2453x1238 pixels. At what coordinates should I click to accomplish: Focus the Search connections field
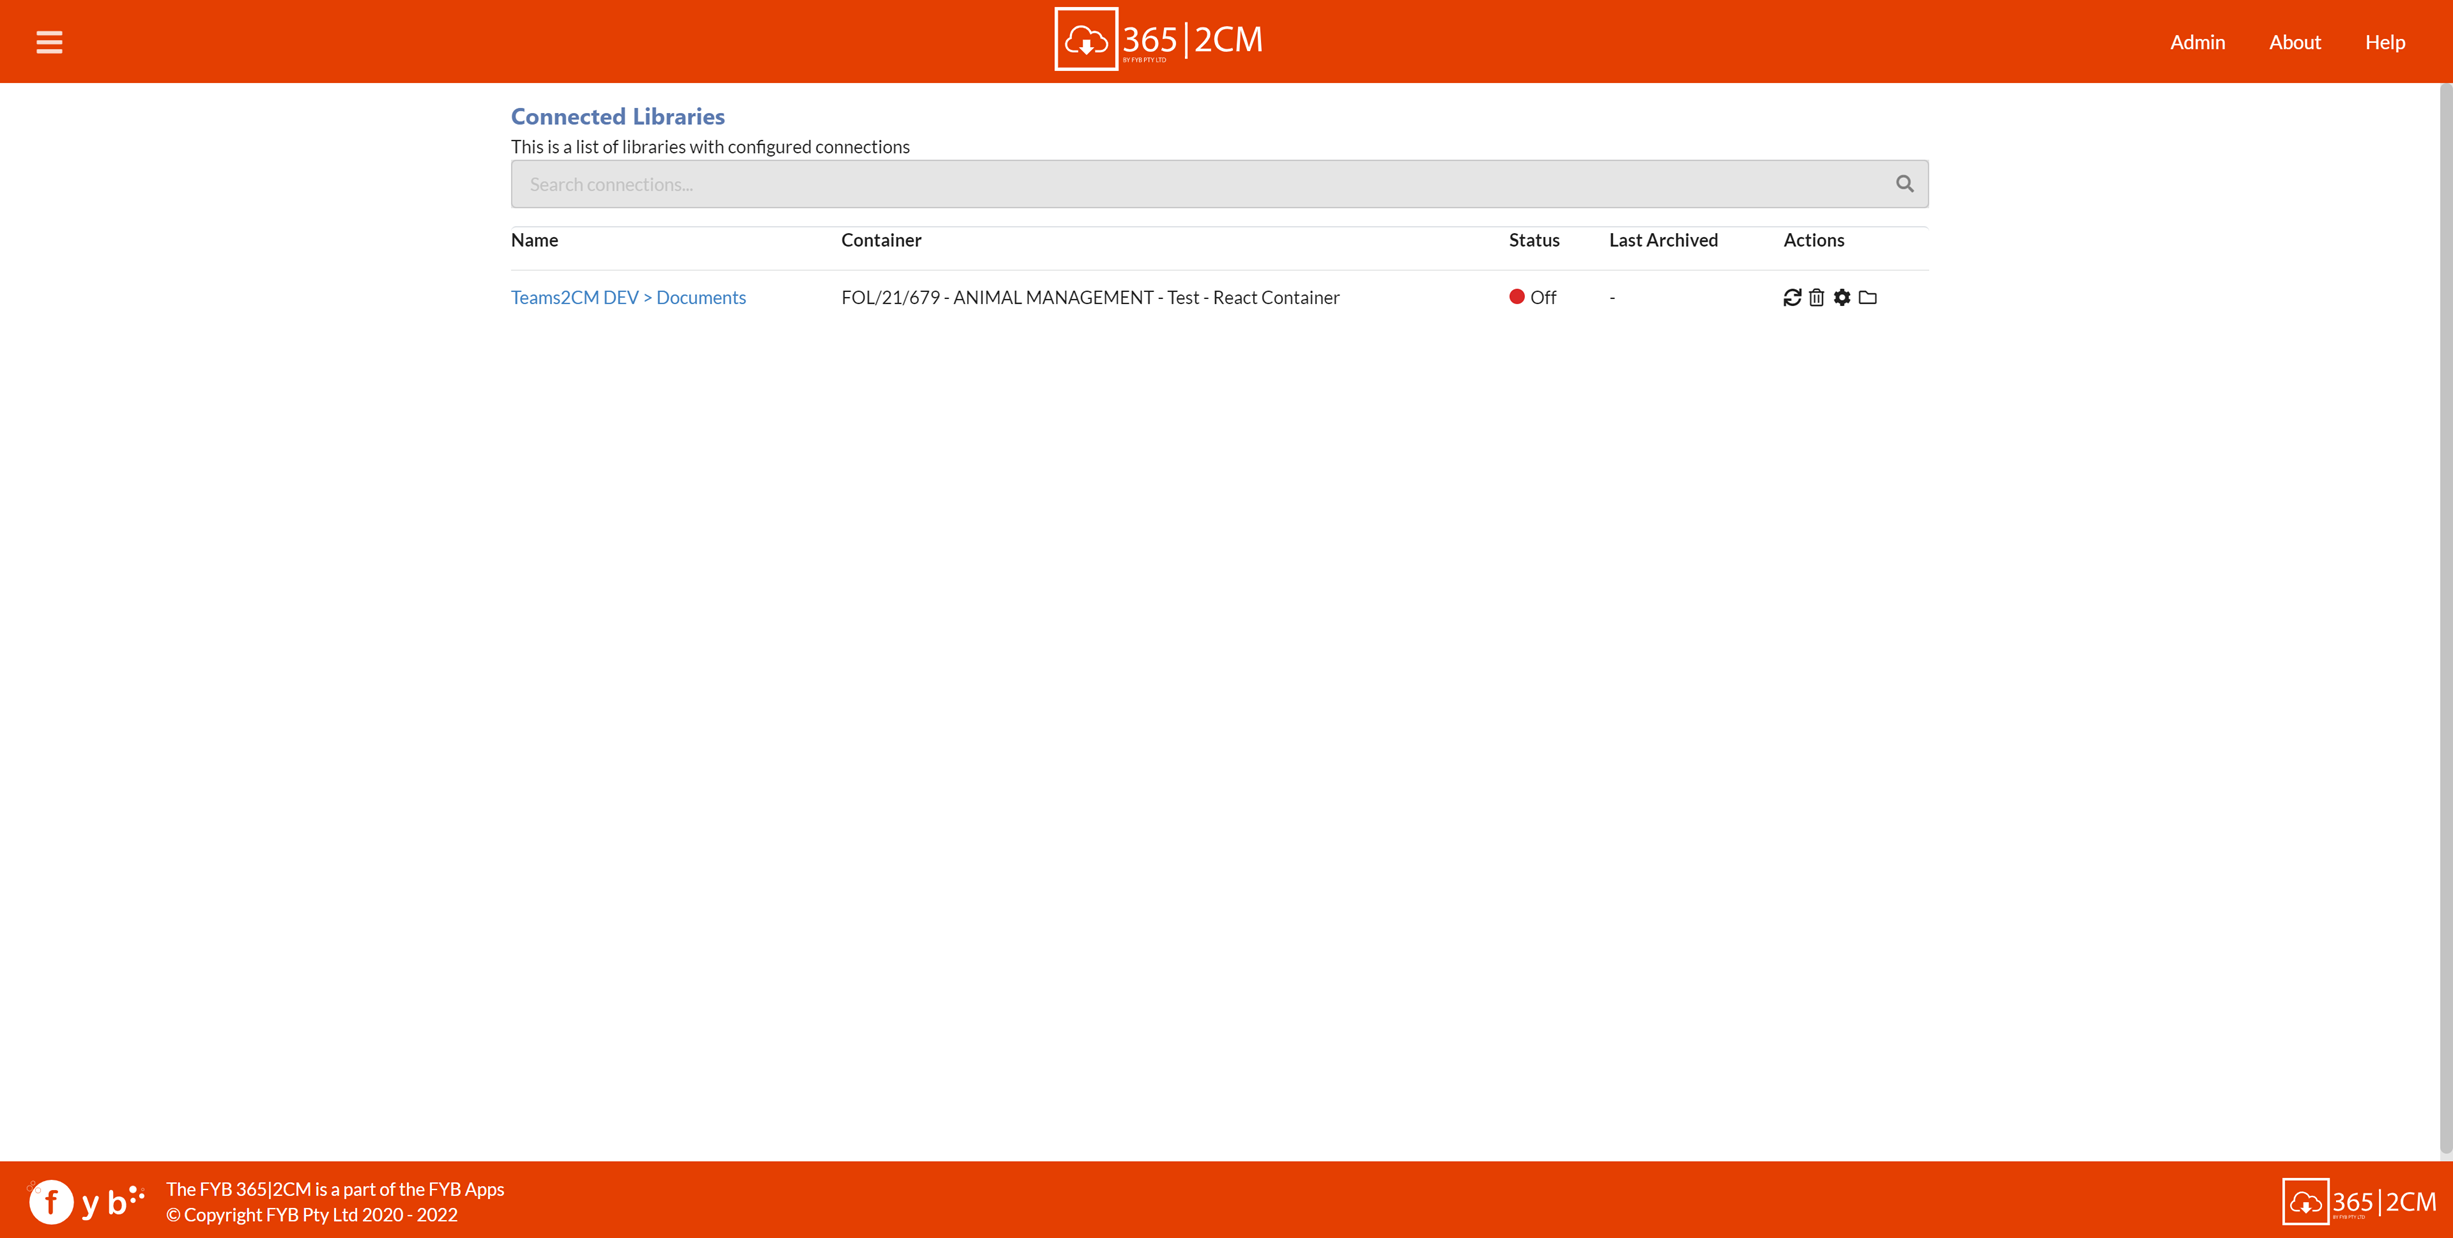point(1219,184)
